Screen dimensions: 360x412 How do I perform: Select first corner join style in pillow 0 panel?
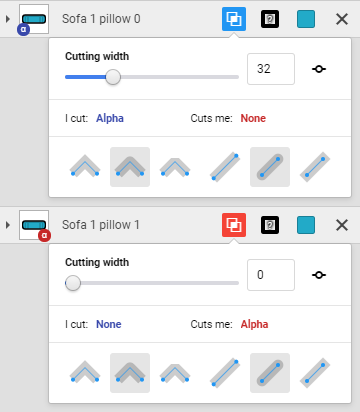pyautogui.click(x=85, y=167)
